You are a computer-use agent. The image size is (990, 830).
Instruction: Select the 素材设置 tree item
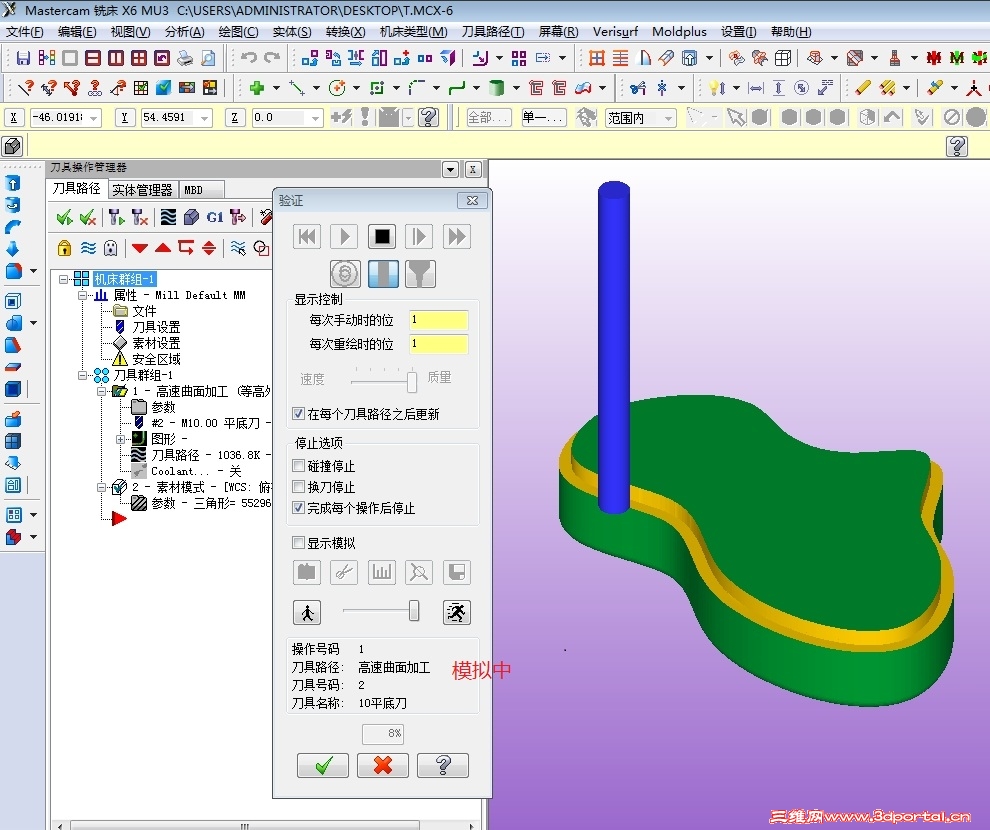[x=156, y=343]
